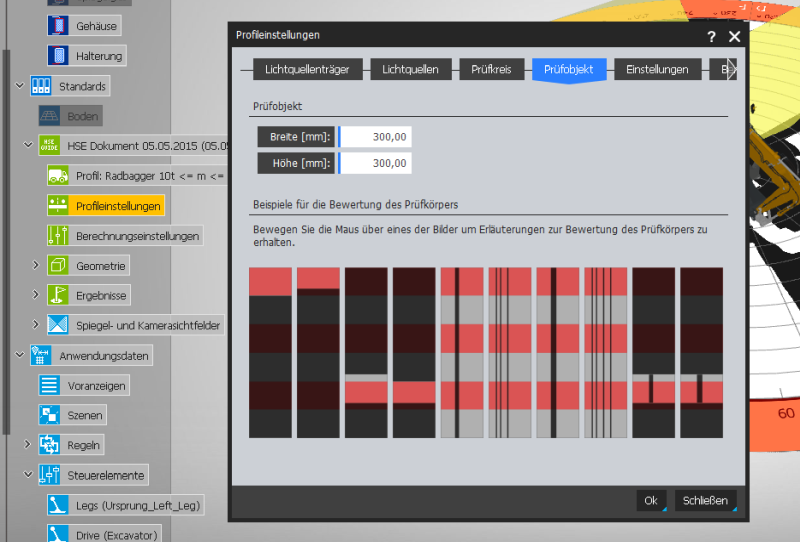Click the first Prüfkörper example image

tap(270, 352)
